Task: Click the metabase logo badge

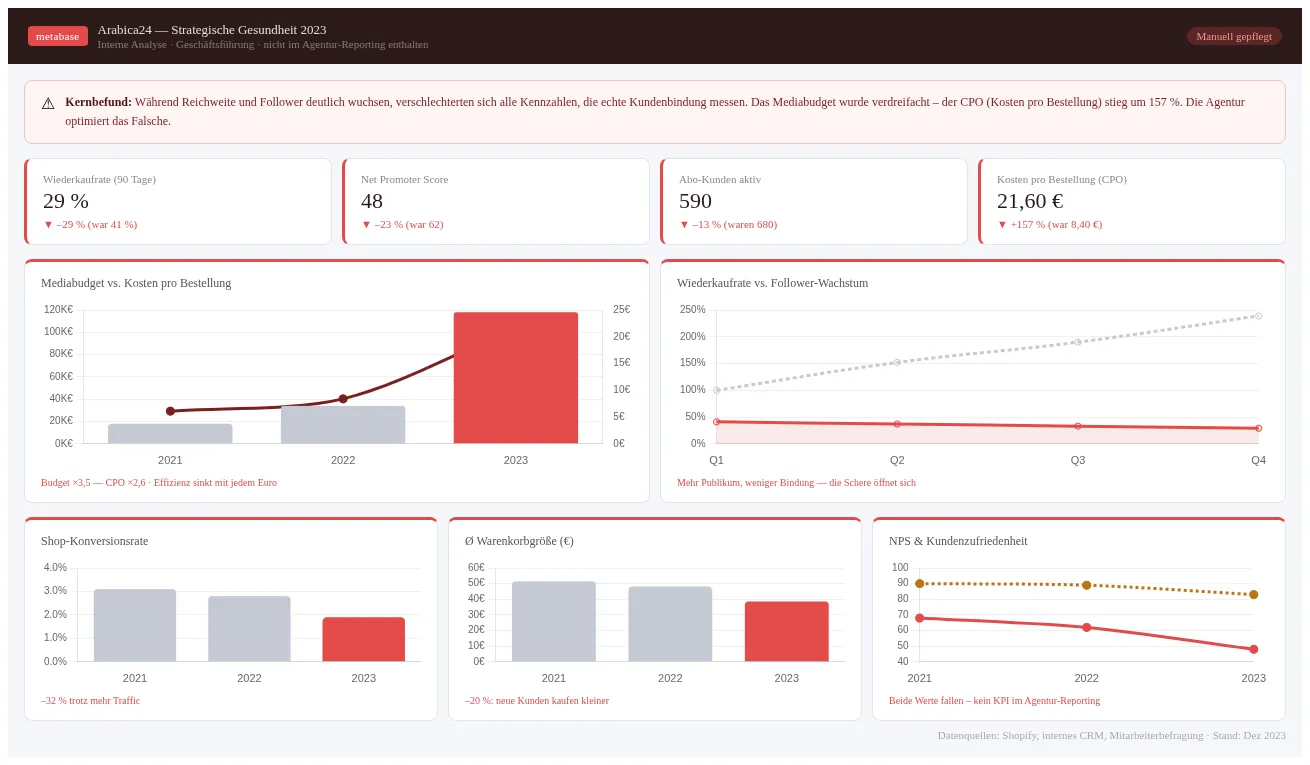Action: click(57, 36)
